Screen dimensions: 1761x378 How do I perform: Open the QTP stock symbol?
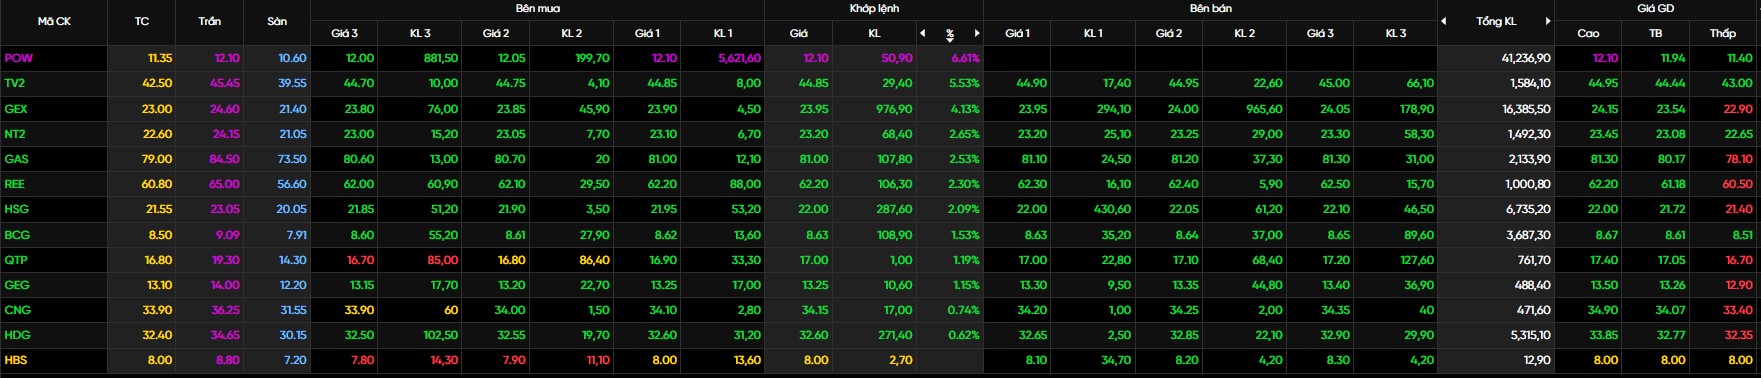tap(16, 260)
